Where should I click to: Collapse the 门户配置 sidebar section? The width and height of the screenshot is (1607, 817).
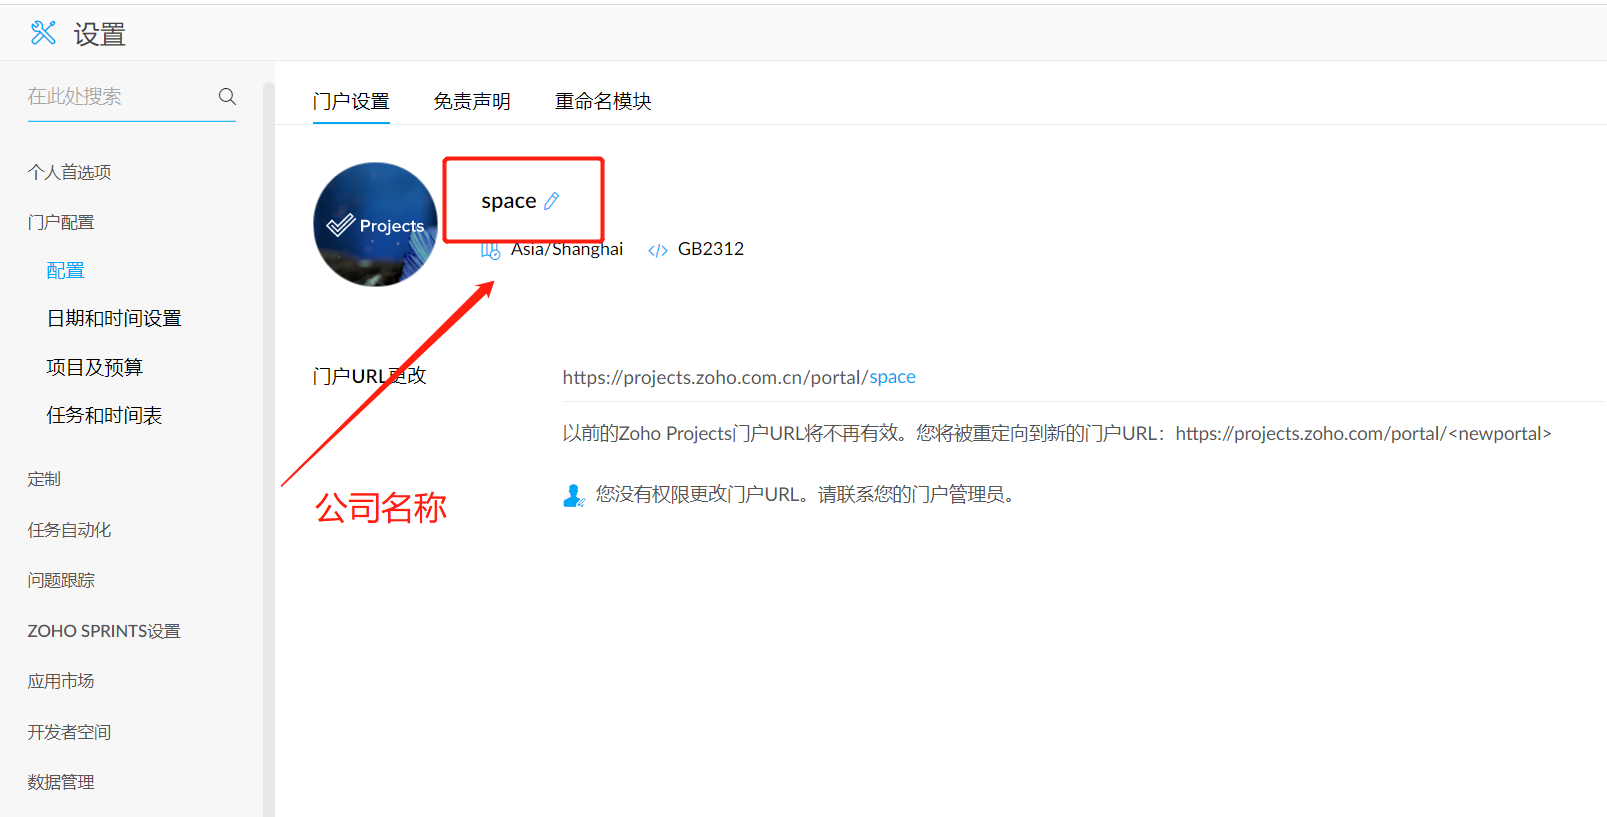click(61, 222)
